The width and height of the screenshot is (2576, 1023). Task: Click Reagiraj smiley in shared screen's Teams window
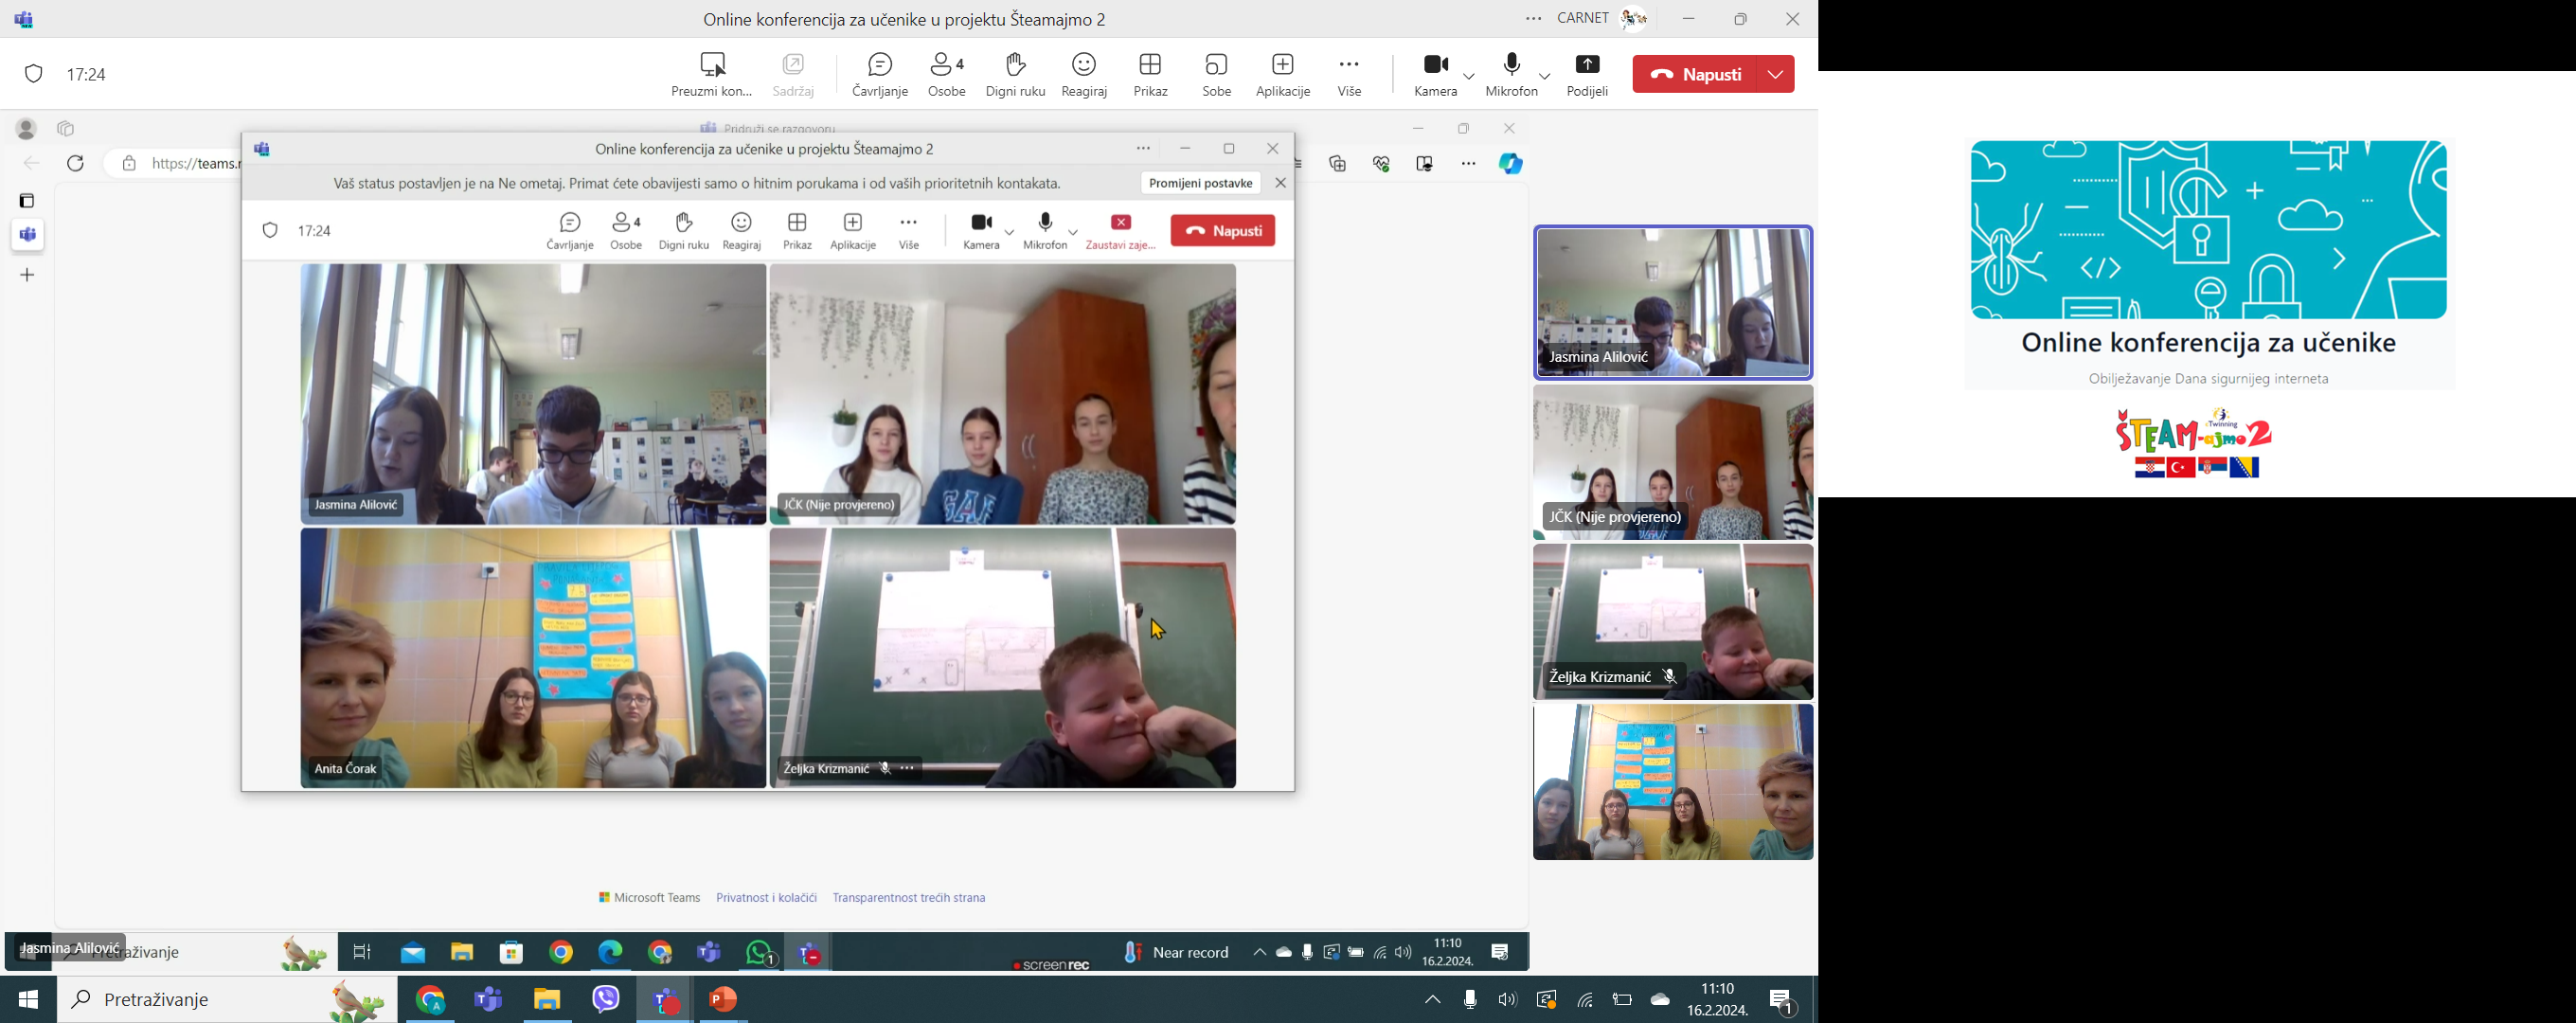741,222
